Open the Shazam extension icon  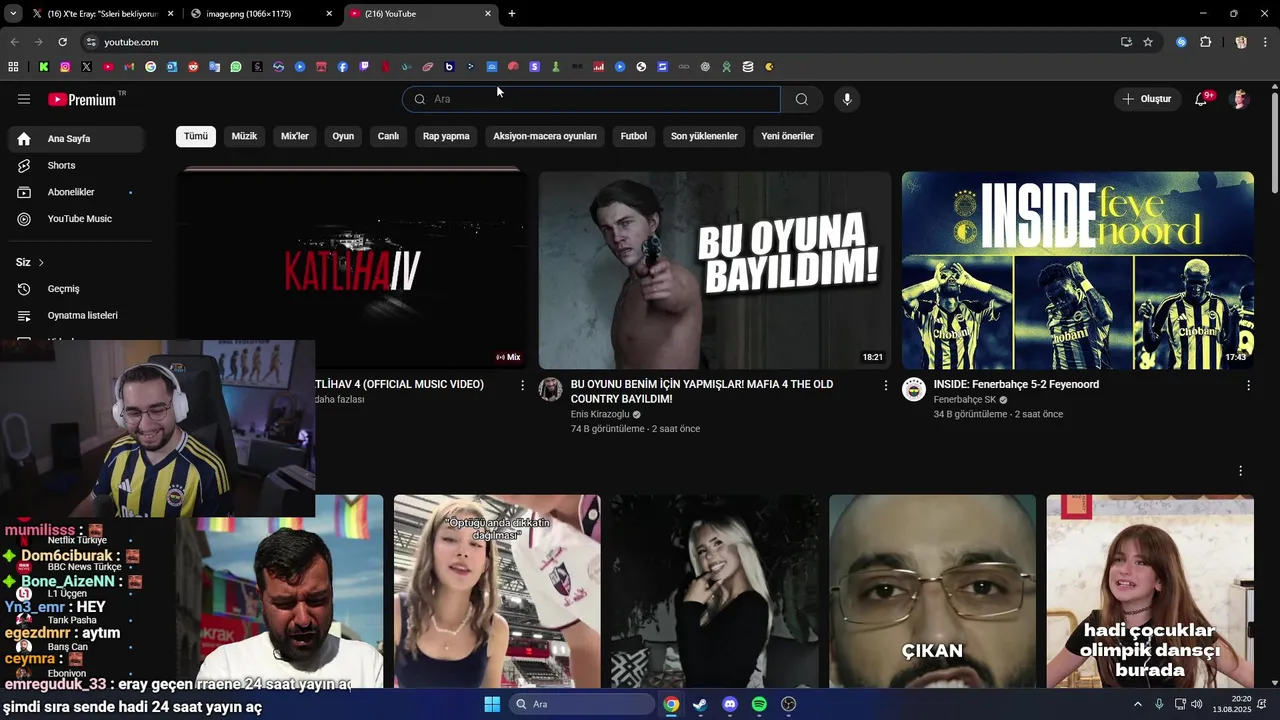(x=1181, y=42)
